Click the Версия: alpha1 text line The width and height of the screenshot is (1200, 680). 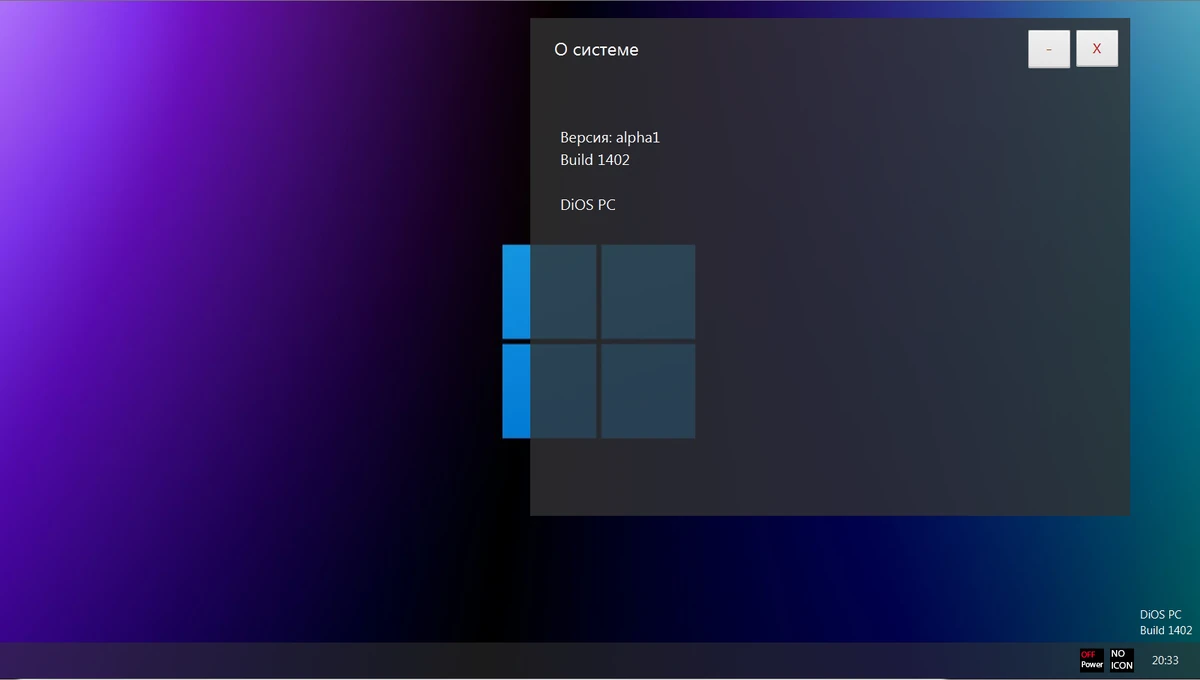click(x=610, y=137)
